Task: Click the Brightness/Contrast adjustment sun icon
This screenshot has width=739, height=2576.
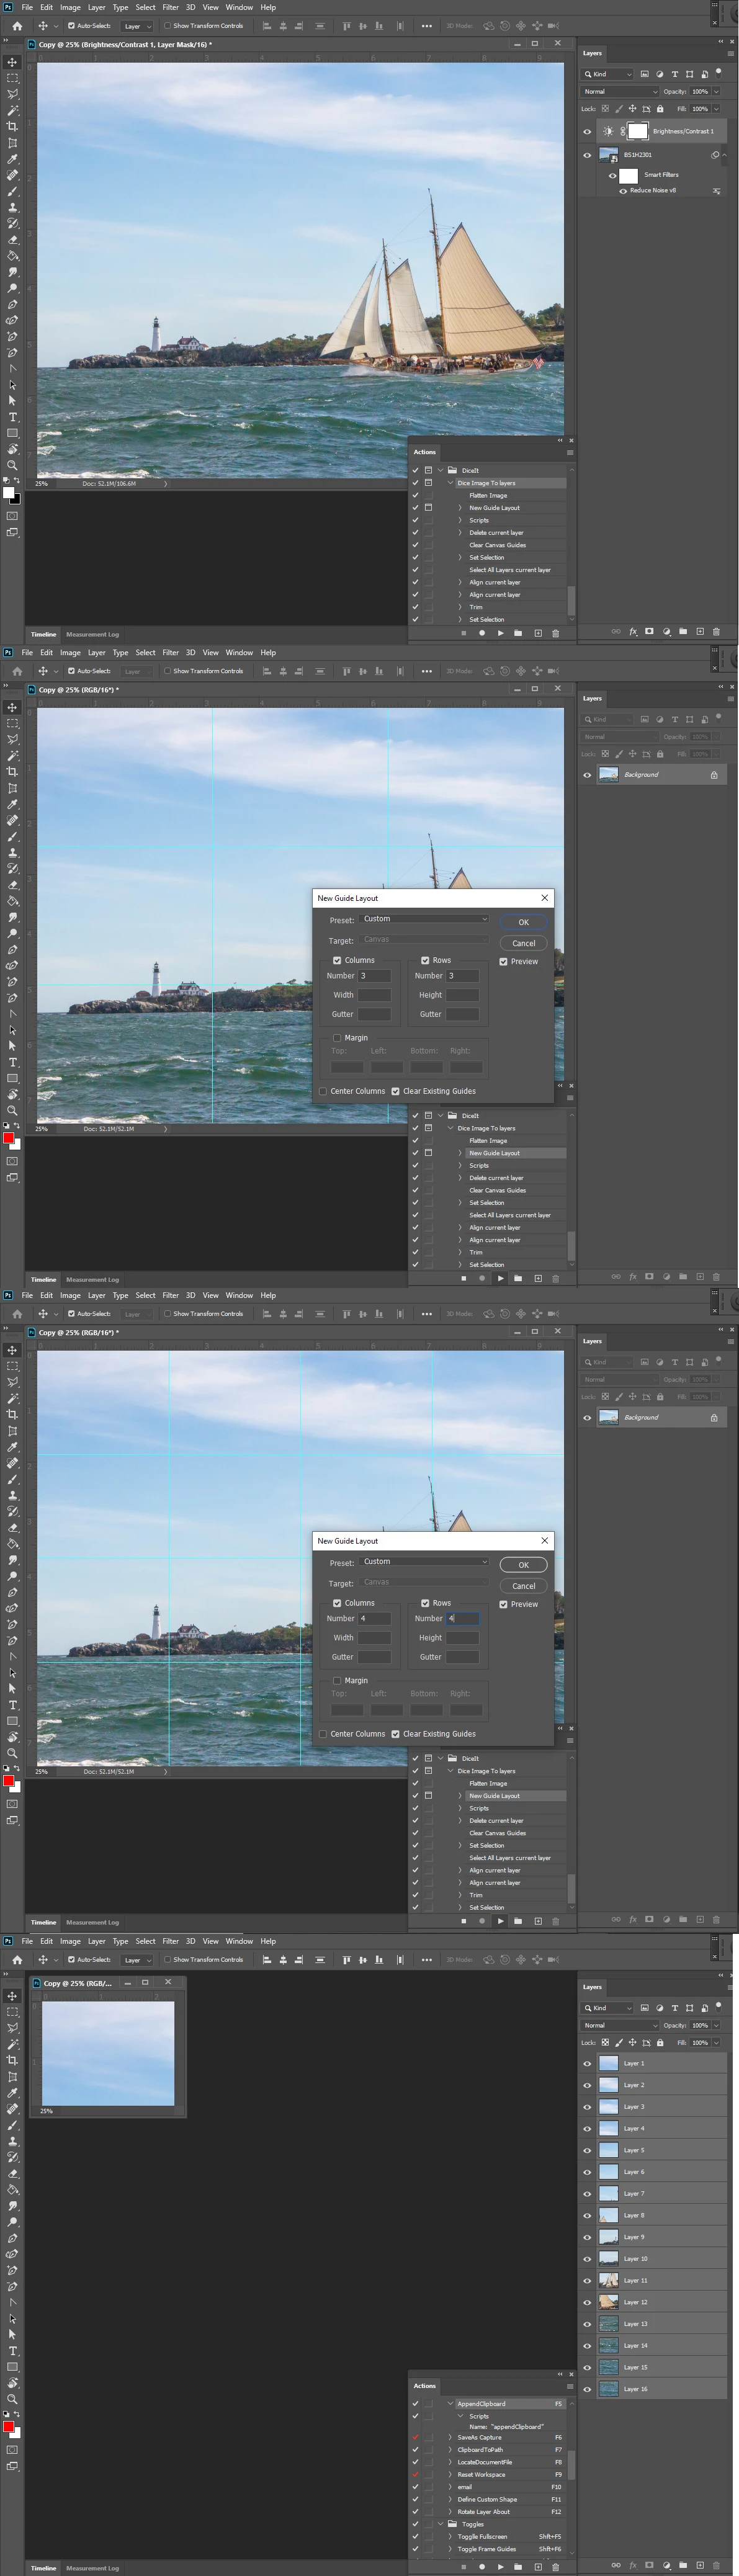Action: 608,131
